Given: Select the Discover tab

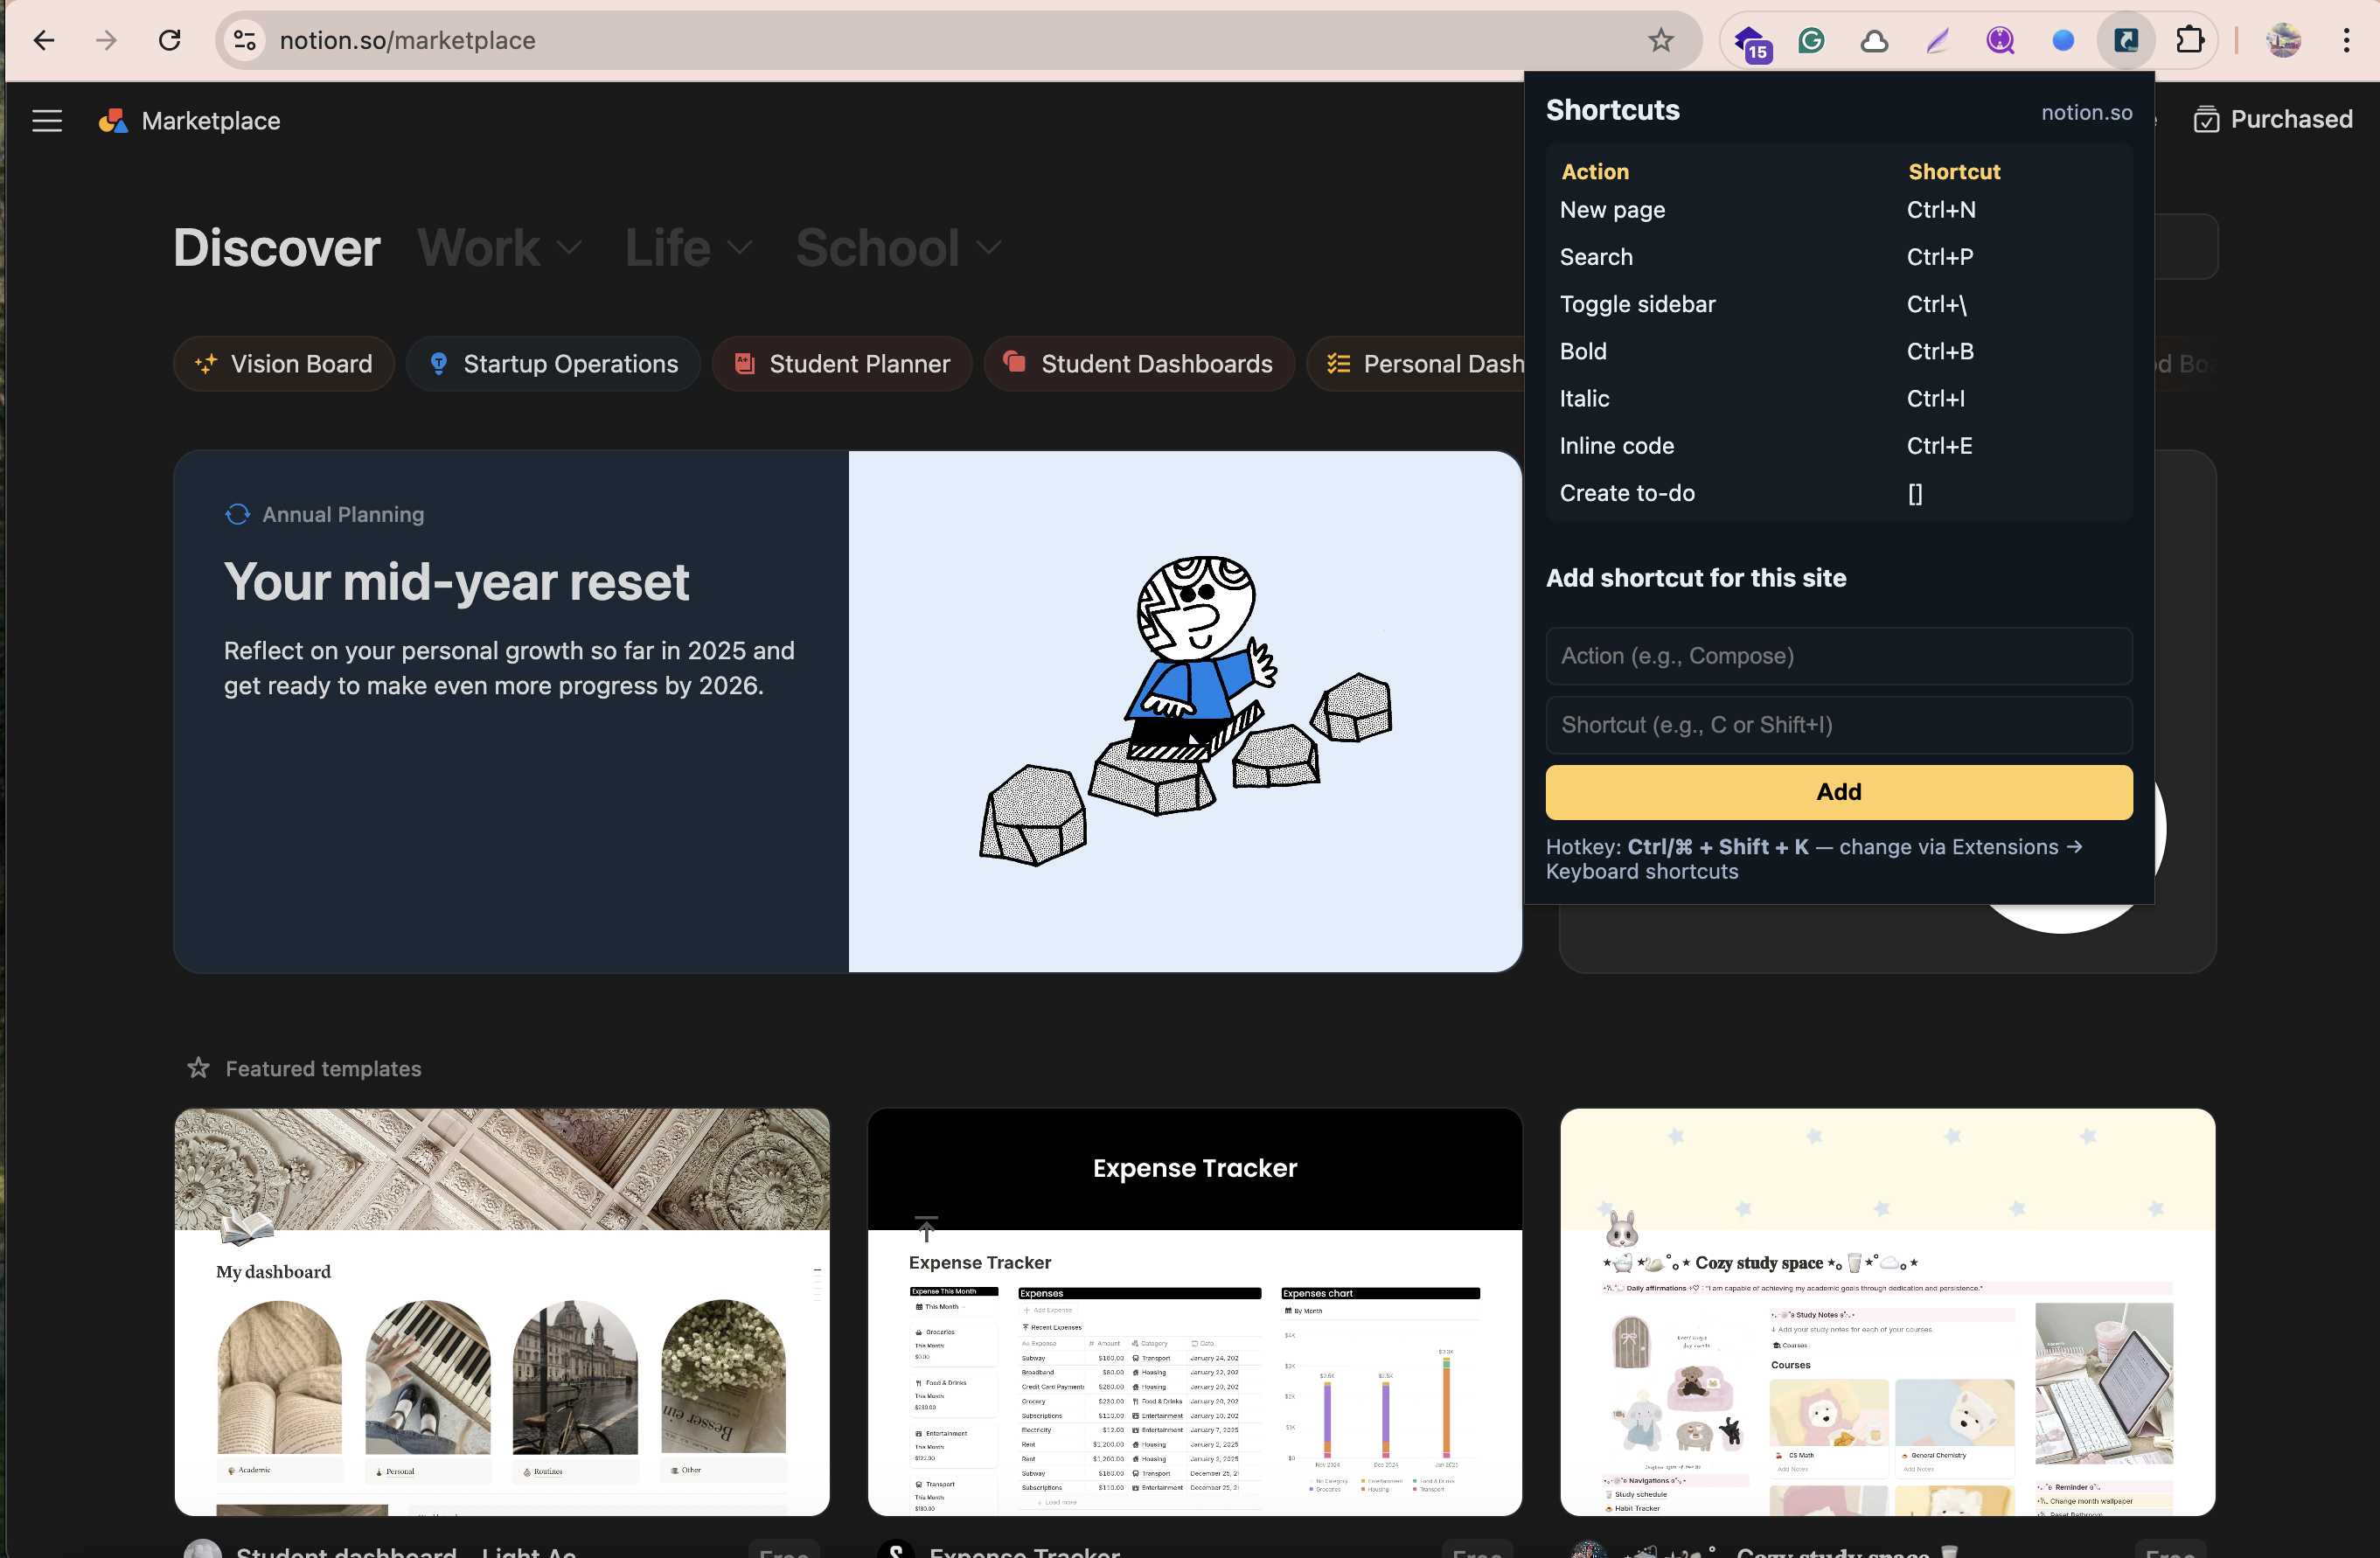Looking at the screenshot, I should 277,248.
